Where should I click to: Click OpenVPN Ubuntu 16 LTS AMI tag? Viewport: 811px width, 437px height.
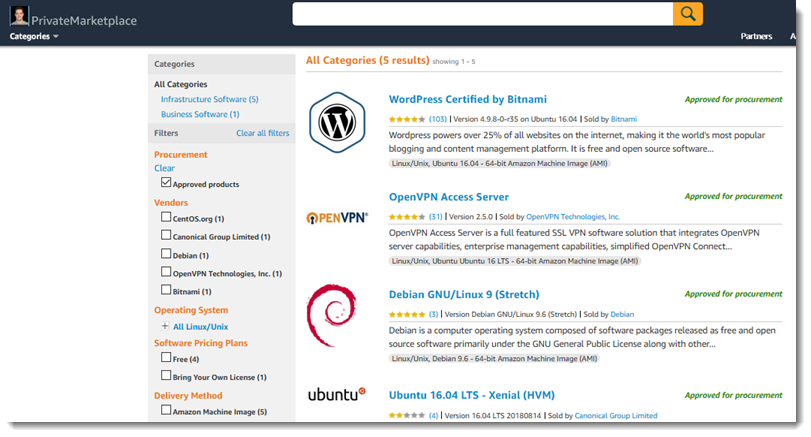(x=515, y=261)
